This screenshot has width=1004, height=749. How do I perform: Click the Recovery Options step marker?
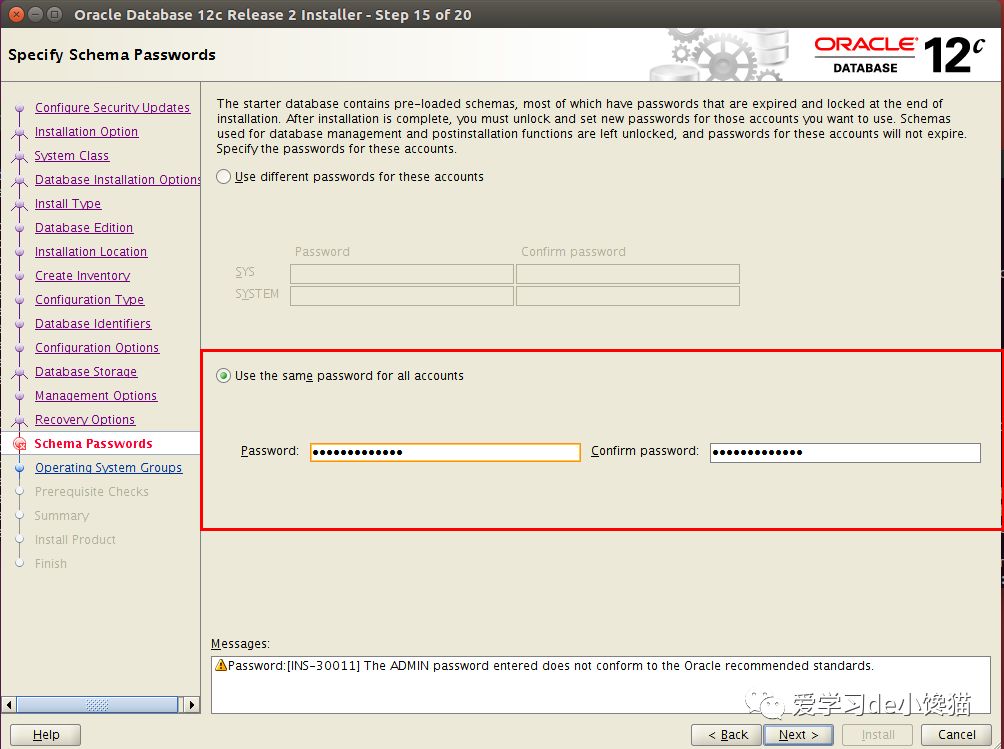coord(20,420)
